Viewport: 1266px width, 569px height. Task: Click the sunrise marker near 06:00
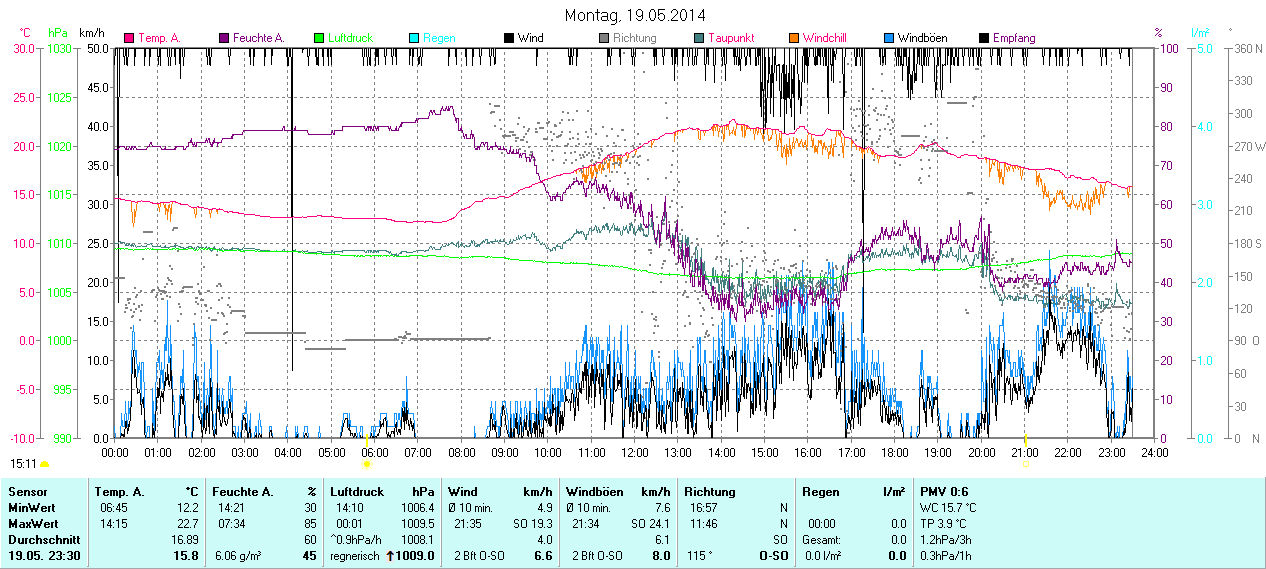367,464
